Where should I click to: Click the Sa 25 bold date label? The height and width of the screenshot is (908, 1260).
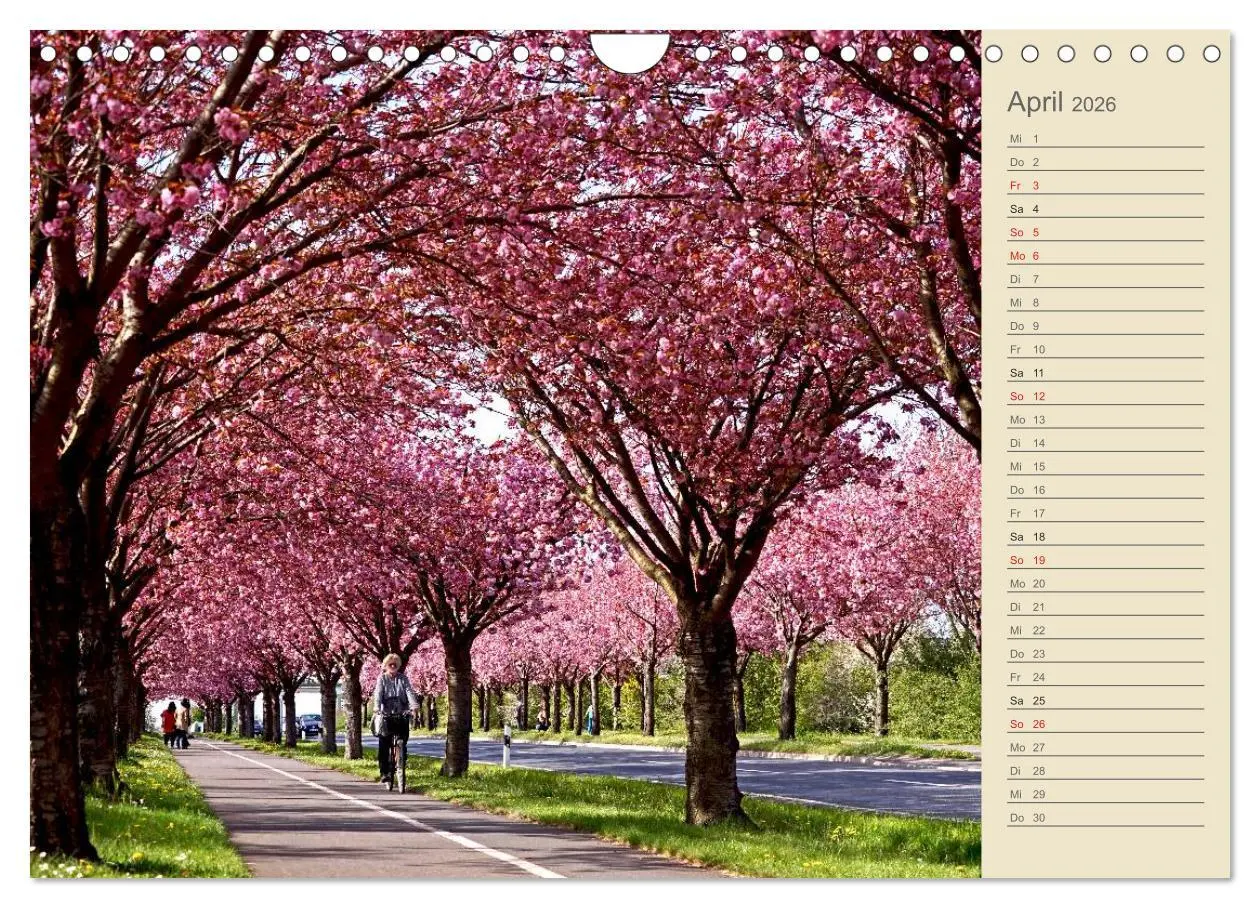point(1026,700)
